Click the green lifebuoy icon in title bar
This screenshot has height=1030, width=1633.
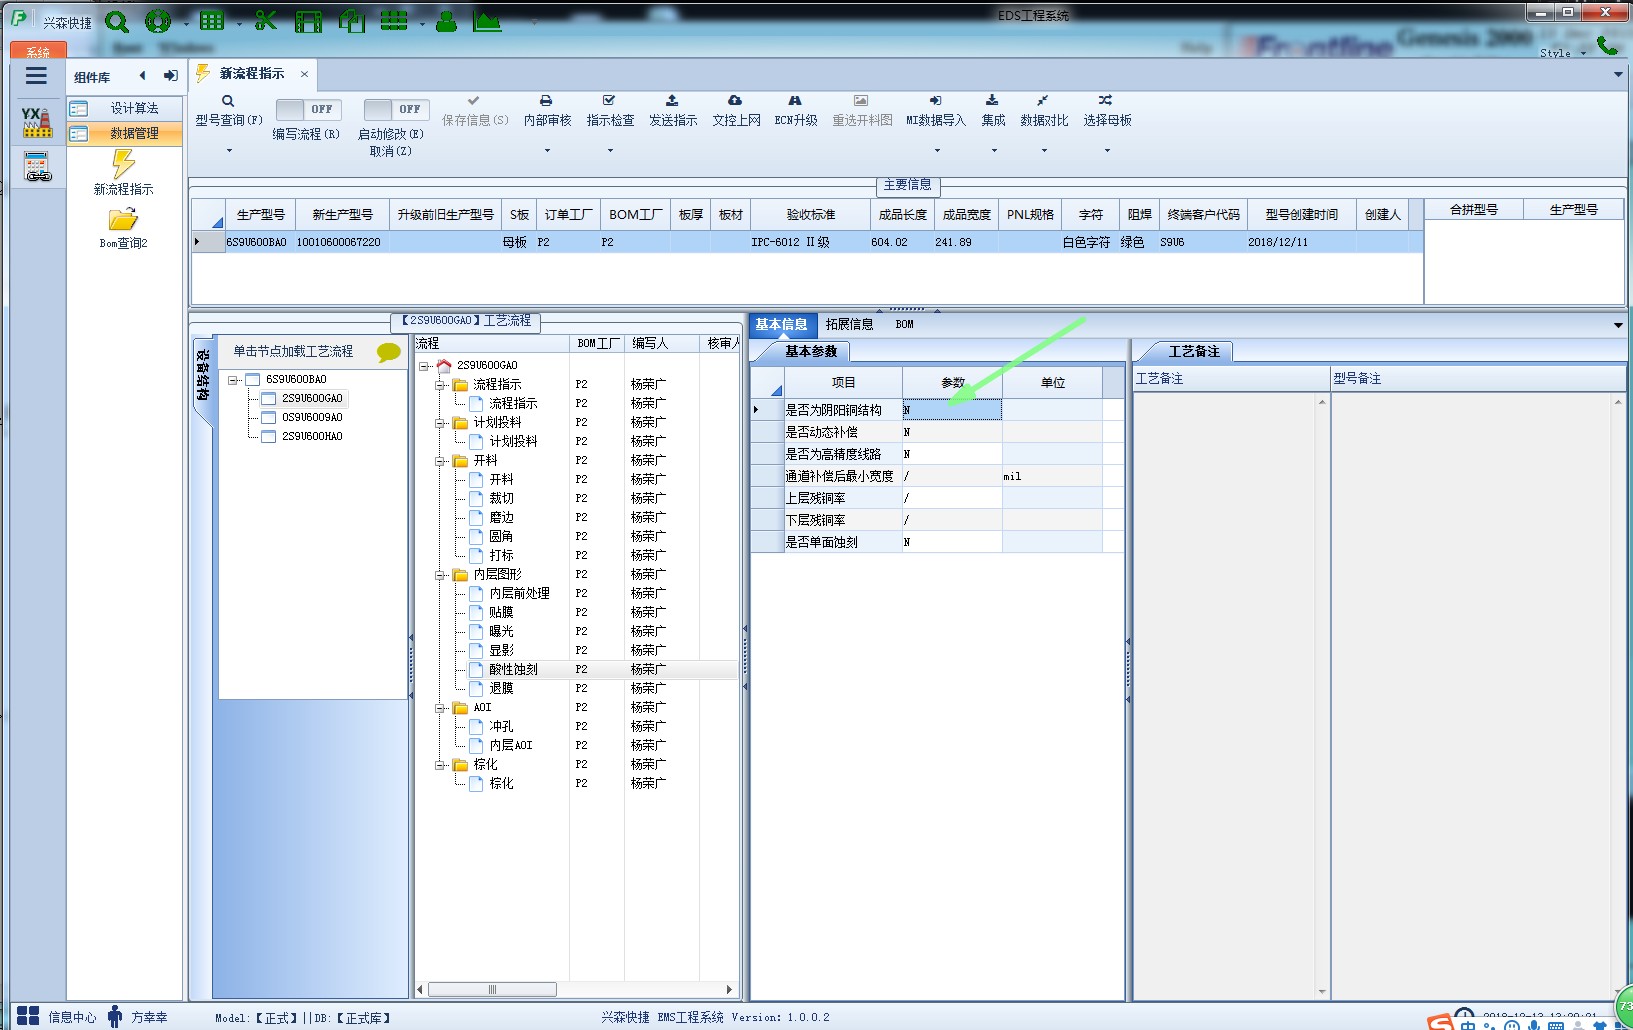coord(158,22)
